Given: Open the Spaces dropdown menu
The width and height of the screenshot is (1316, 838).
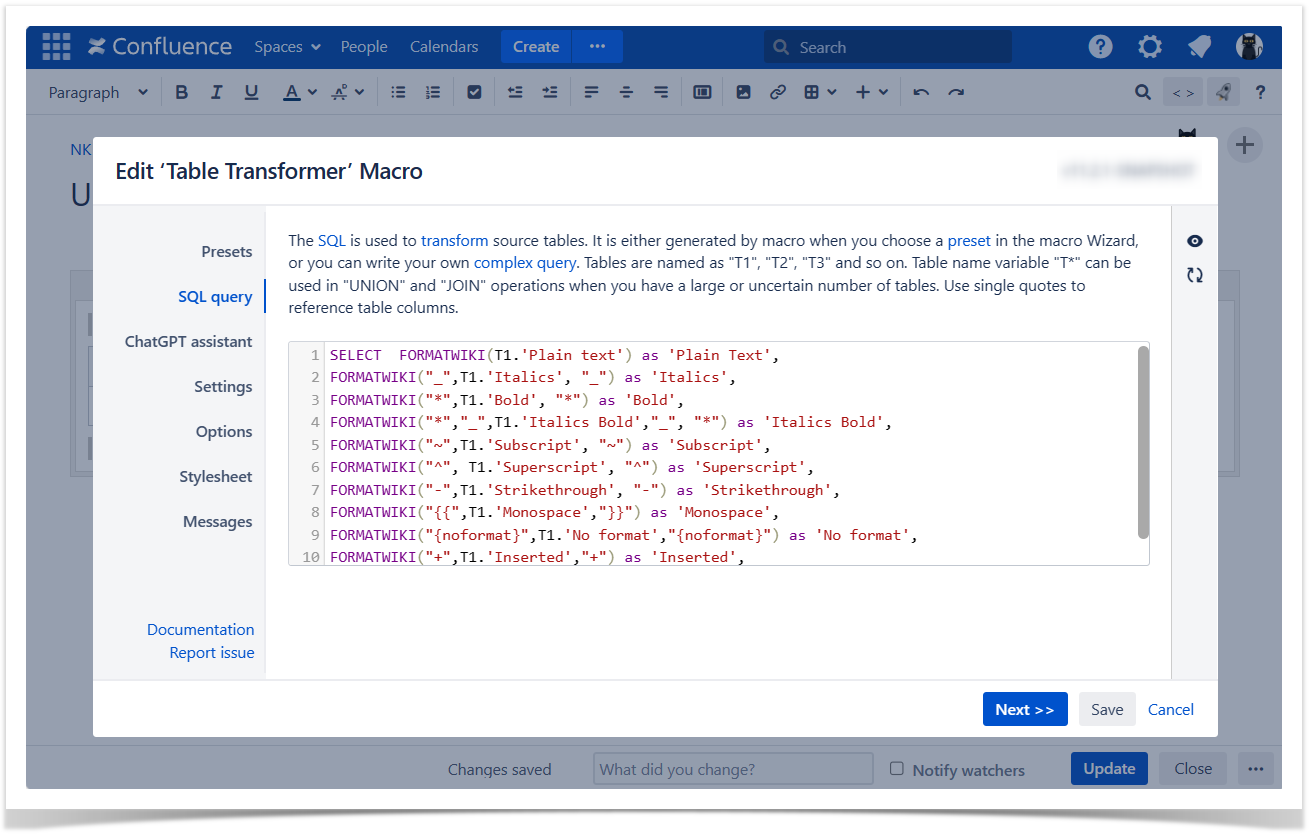Looking at the screenshot, I should pos(287,47).
